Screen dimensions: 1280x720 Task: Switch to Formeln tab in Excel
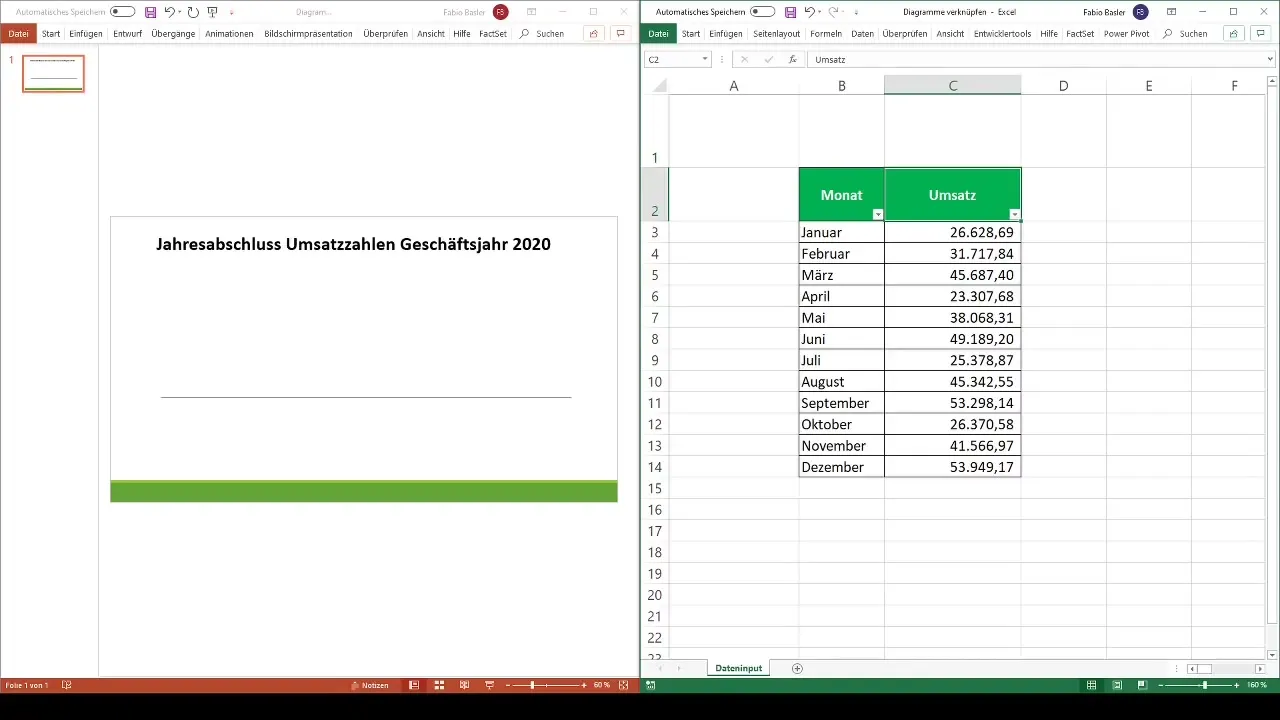[x=826, y=33]
